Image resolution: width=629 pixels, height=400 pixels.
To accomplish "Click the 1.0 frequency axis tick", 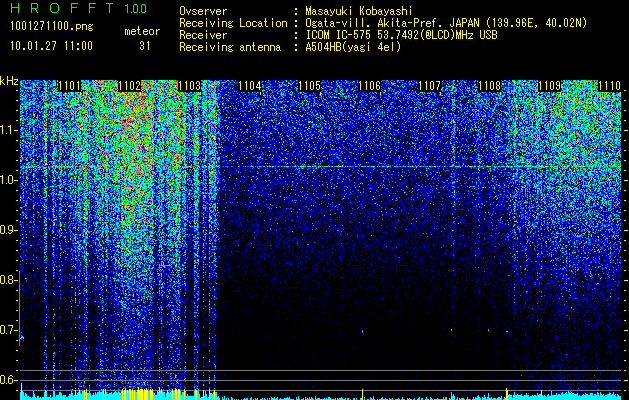I will [8, 181].
